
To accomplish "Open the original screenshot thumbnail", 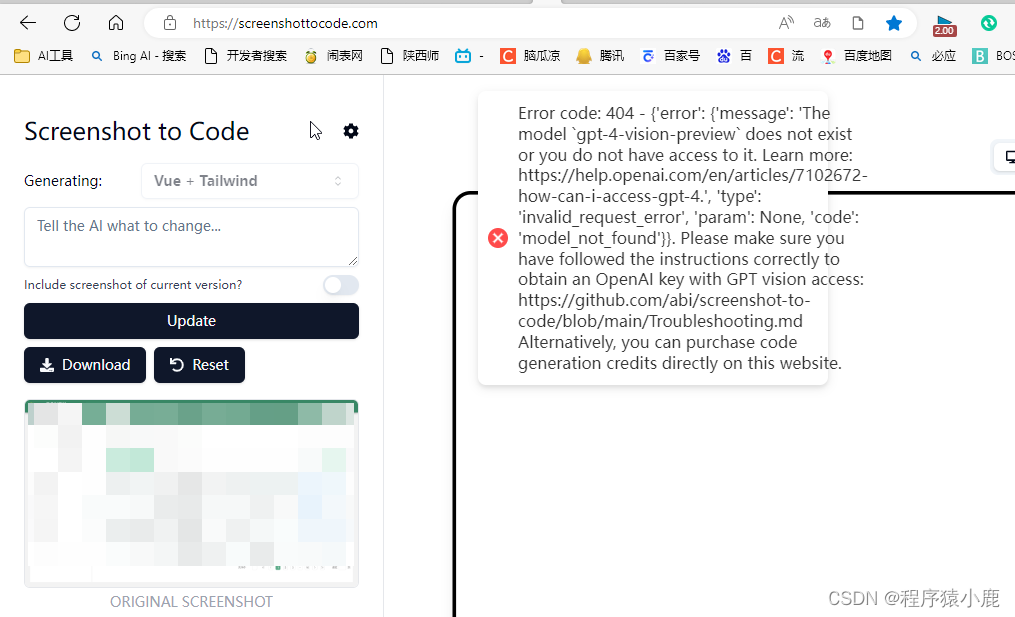I will coord(192,493).
